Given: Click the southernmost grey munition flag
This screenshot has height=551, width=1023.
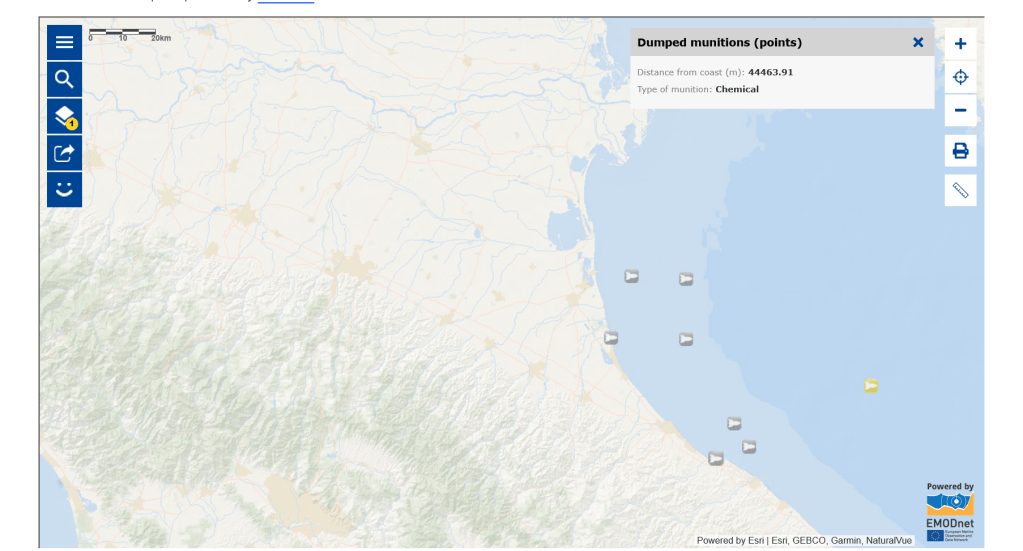Looking at the screenshot, I should (x=716, y=459).
